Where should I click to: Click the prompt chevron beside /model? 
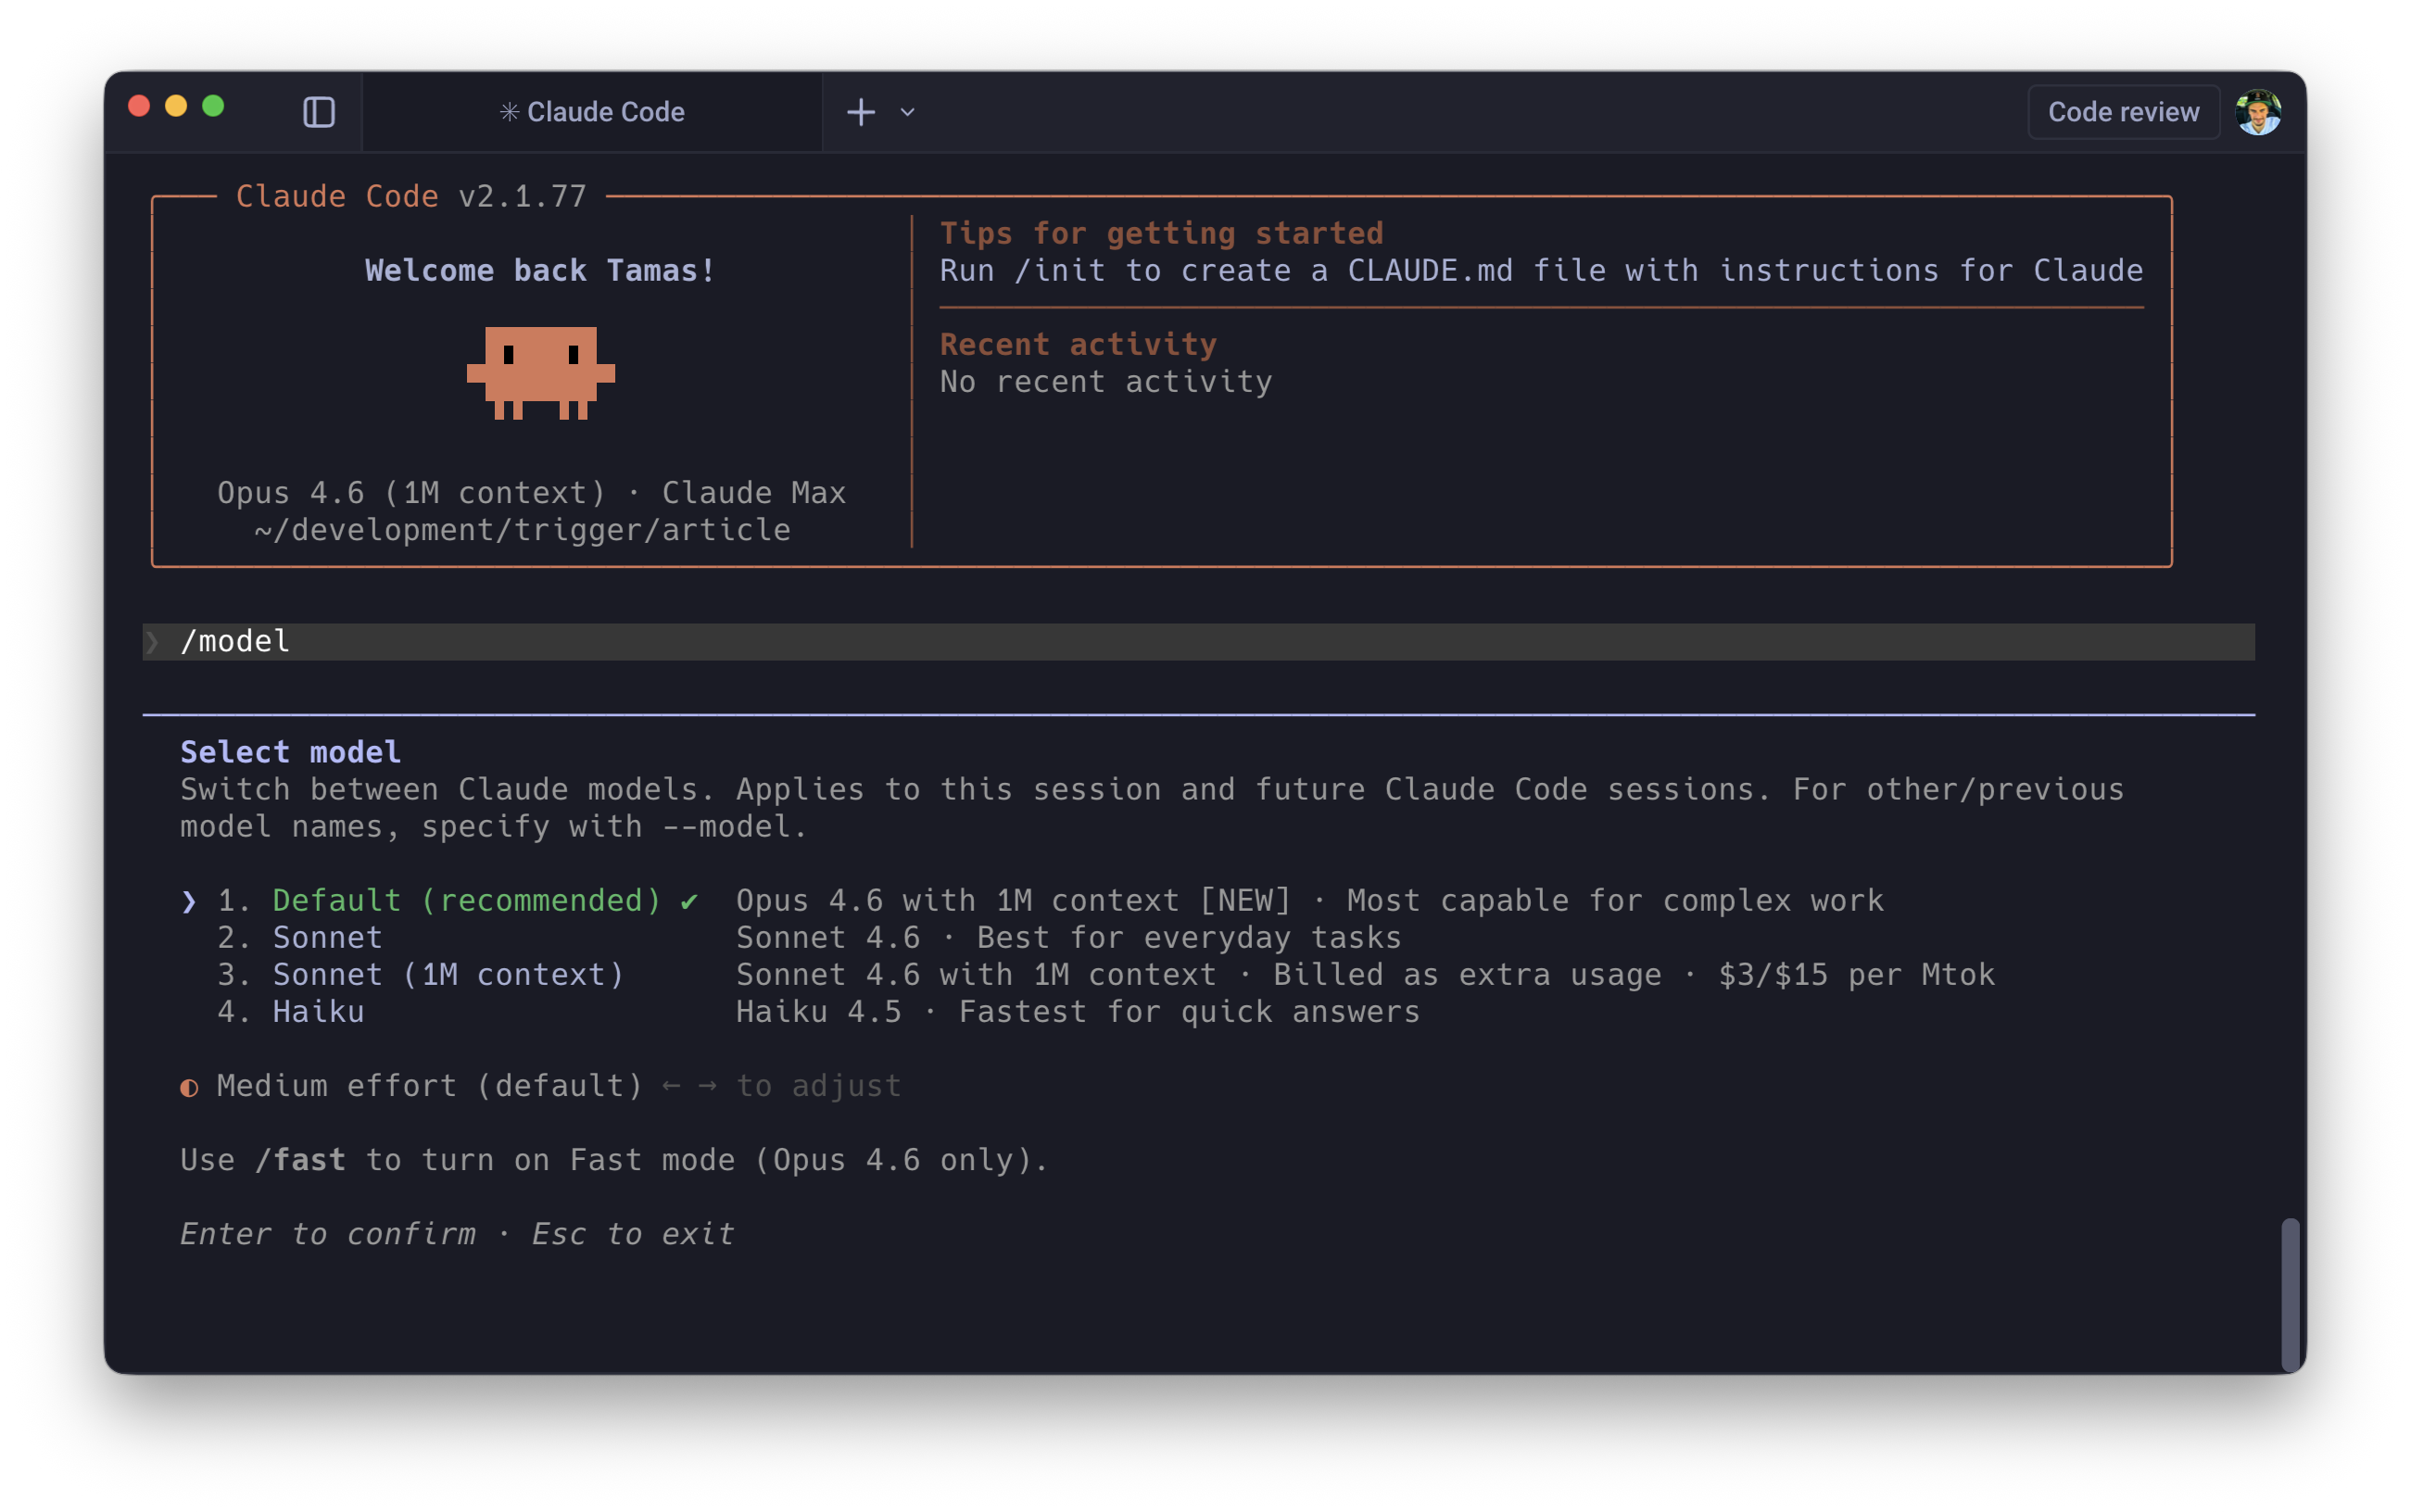[152, 642]
